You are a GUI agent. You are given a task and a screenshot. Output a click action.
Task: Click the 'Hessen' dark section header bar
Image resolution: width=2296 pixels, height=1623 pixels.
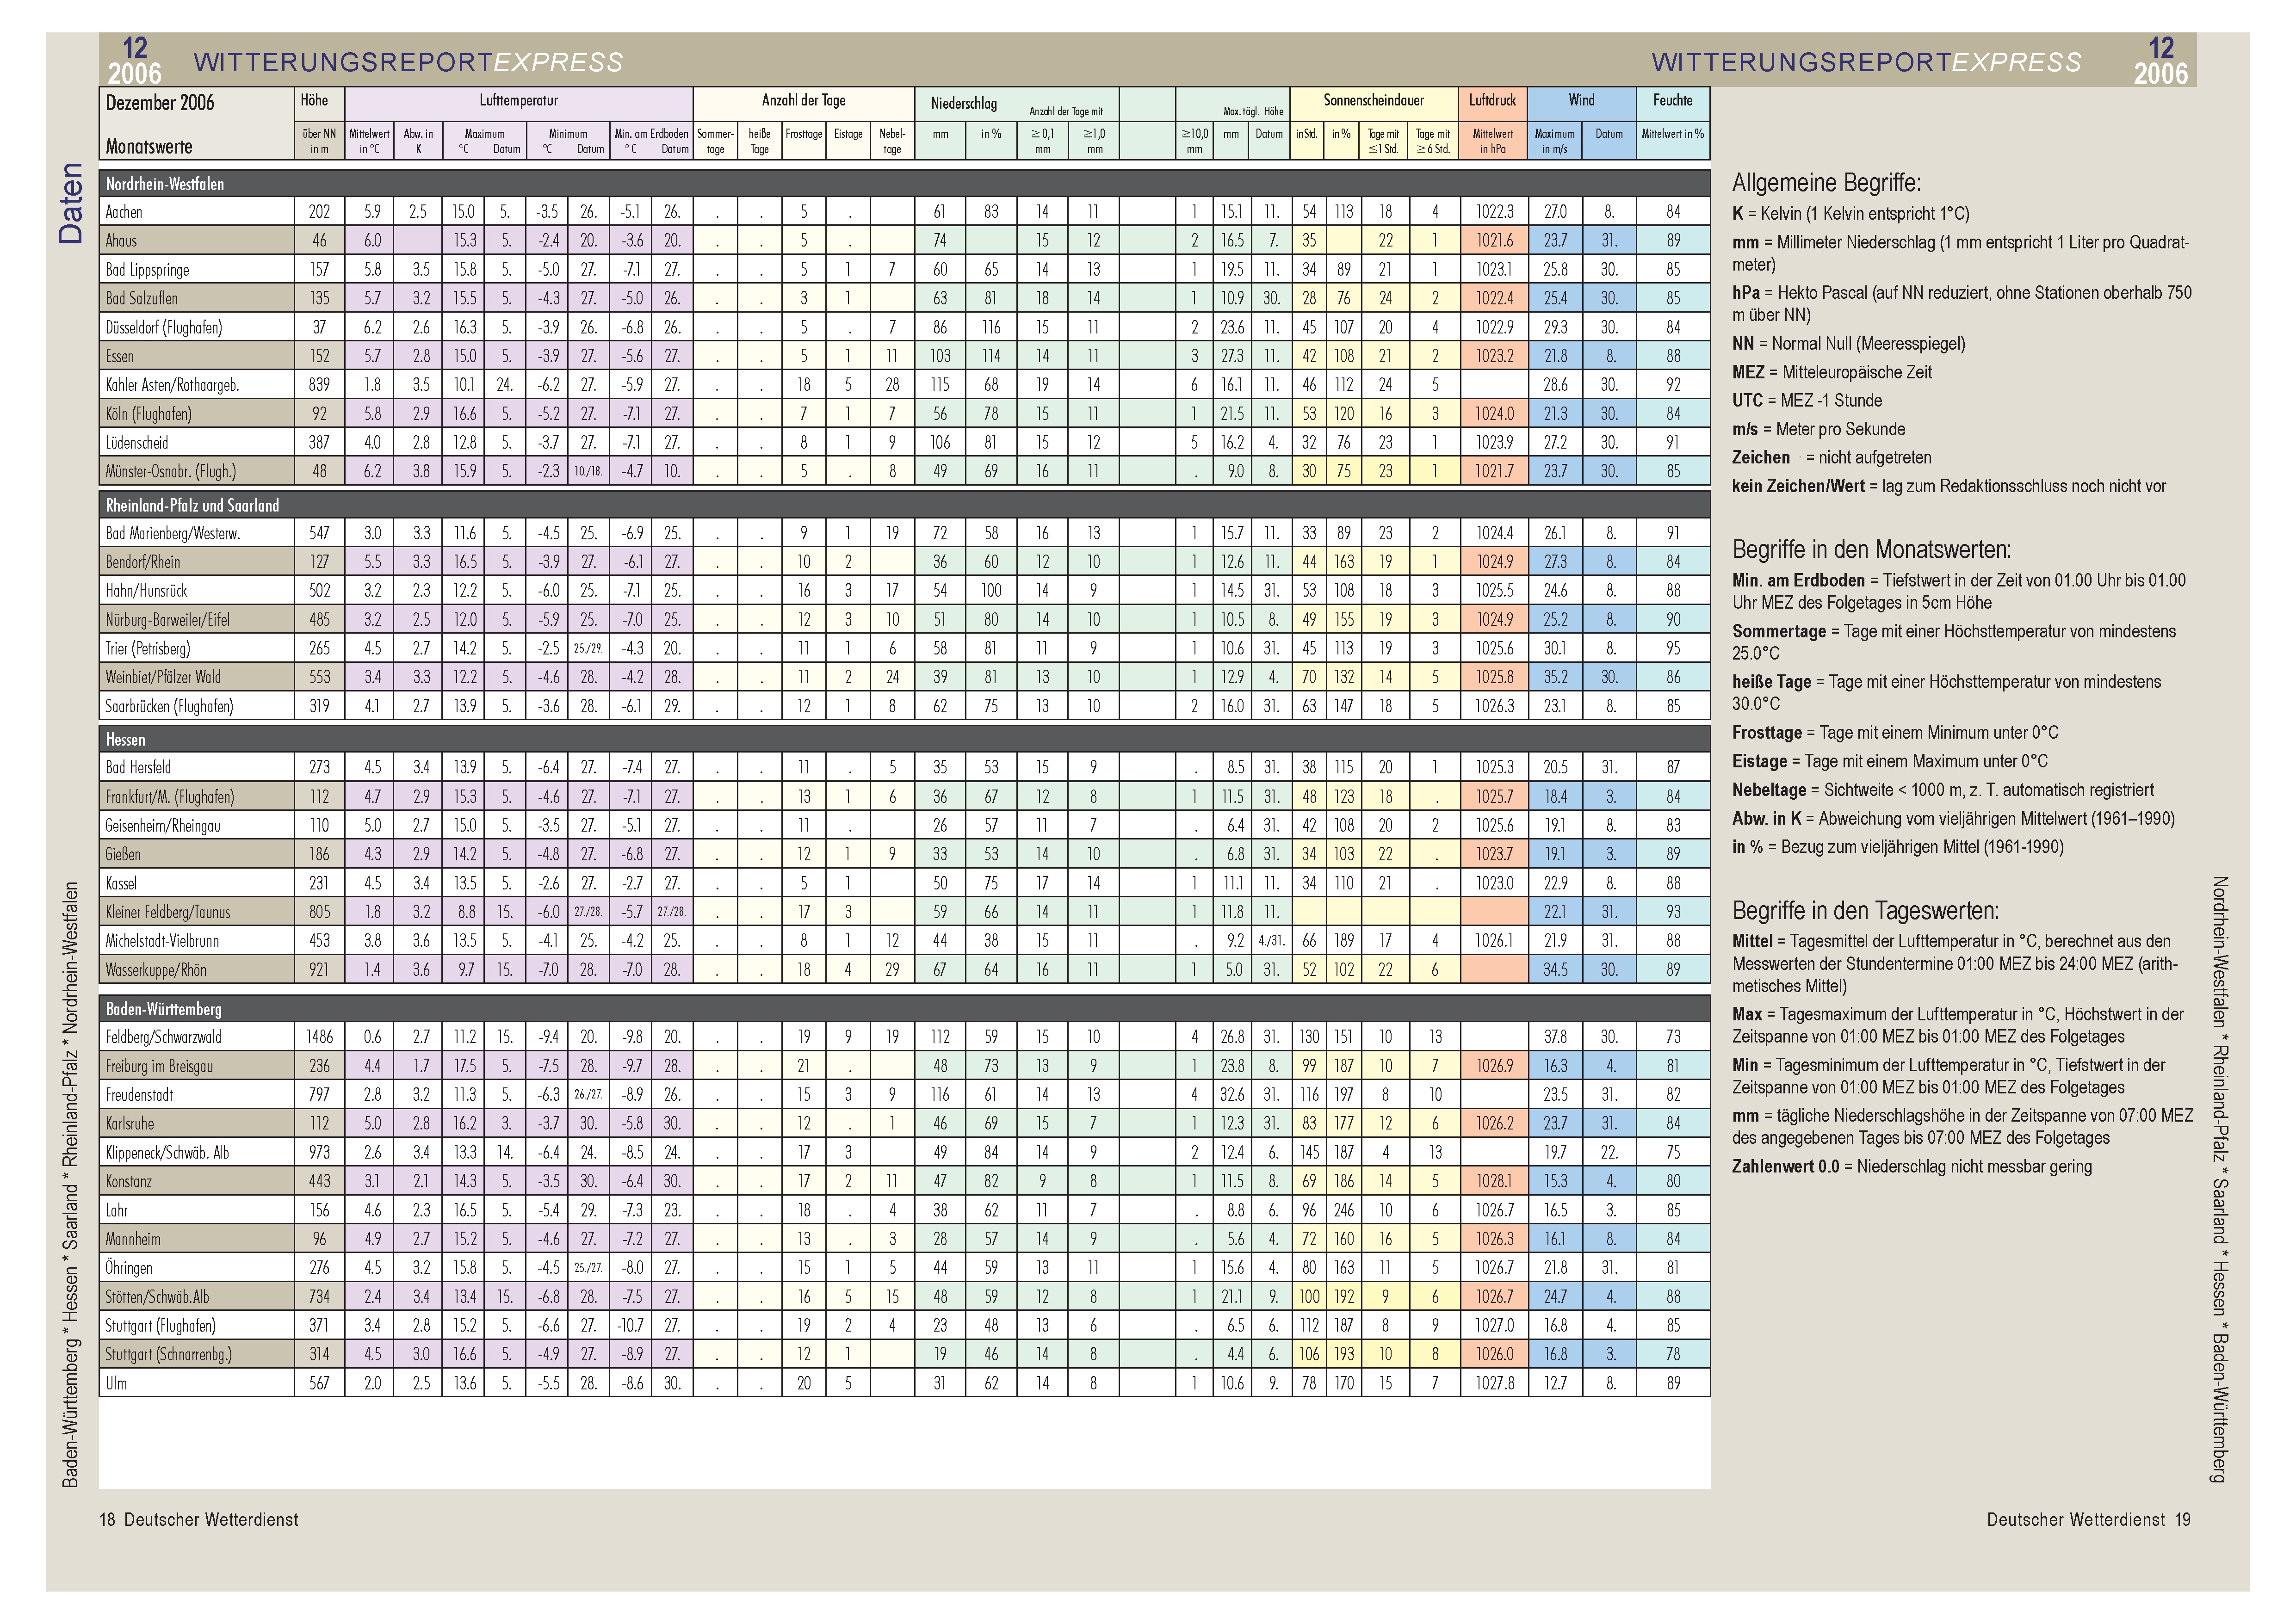click(904, 739)
